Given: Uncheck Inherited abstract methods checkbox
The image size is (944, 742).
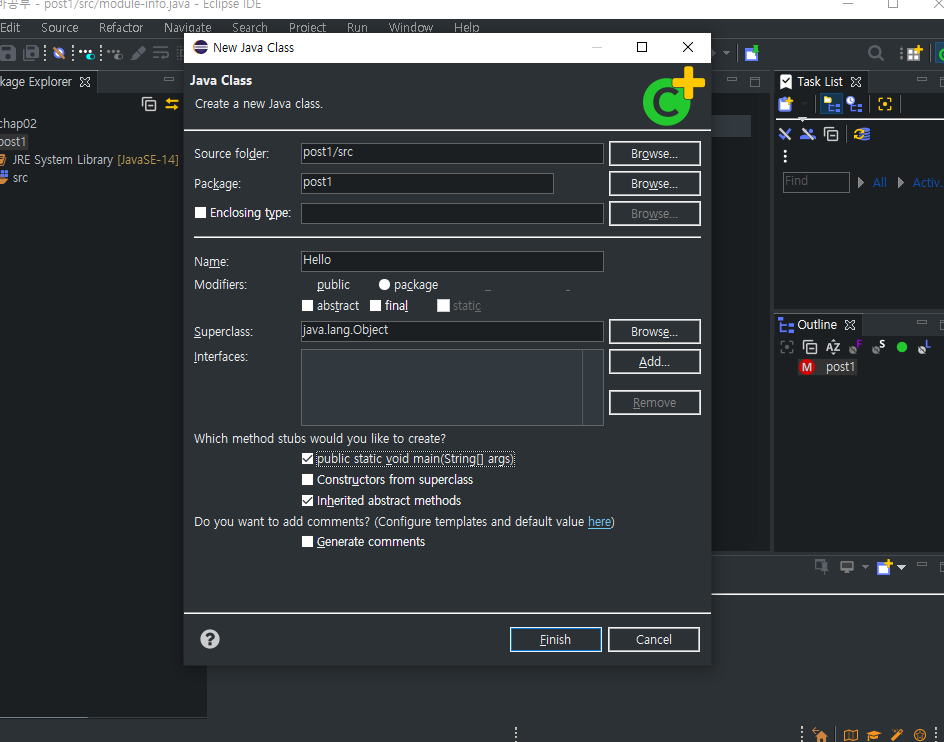Looking at the screenshot, I should click(308, 500).
